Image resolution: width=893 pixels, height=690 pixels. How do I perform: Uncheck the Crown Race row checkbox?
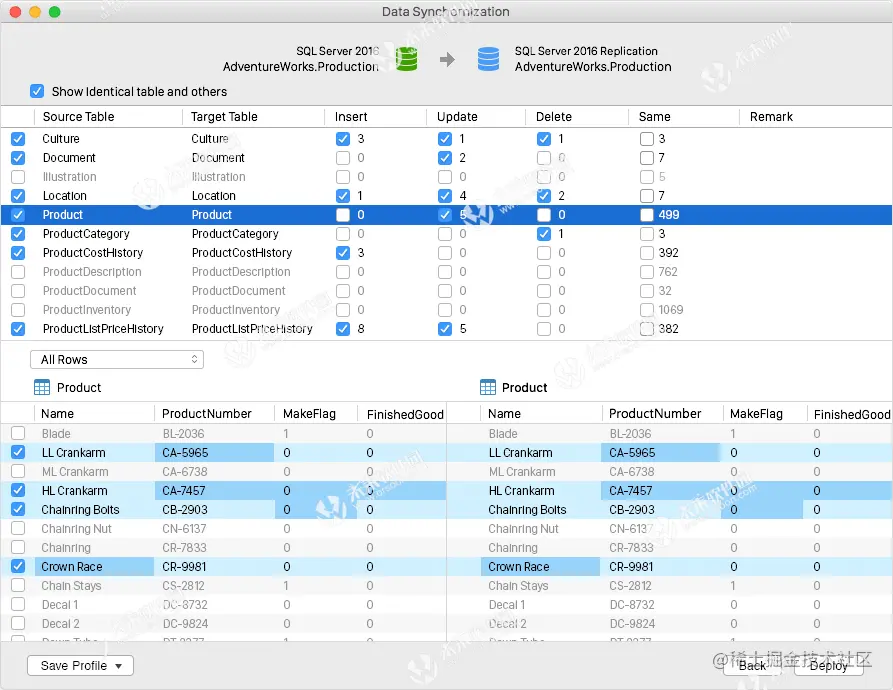[x=18, y=566]
